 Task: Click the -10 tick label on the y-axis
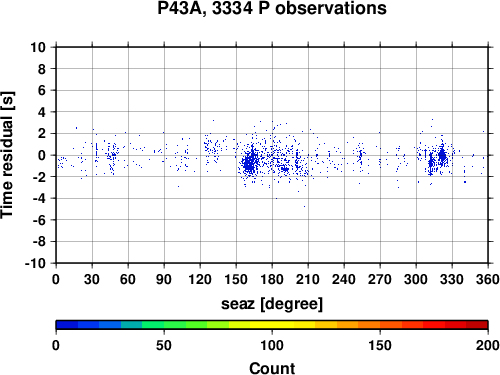35,263
